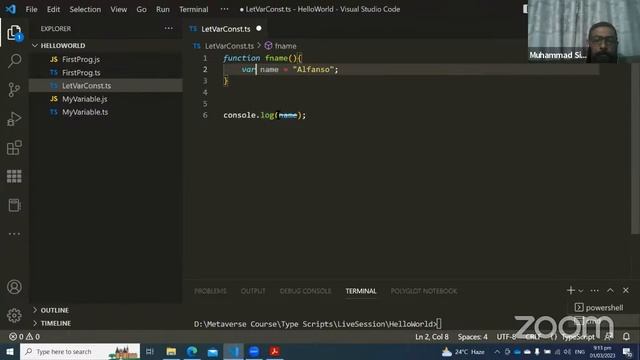Open File Explorer from taskbar

coord(171,351)
